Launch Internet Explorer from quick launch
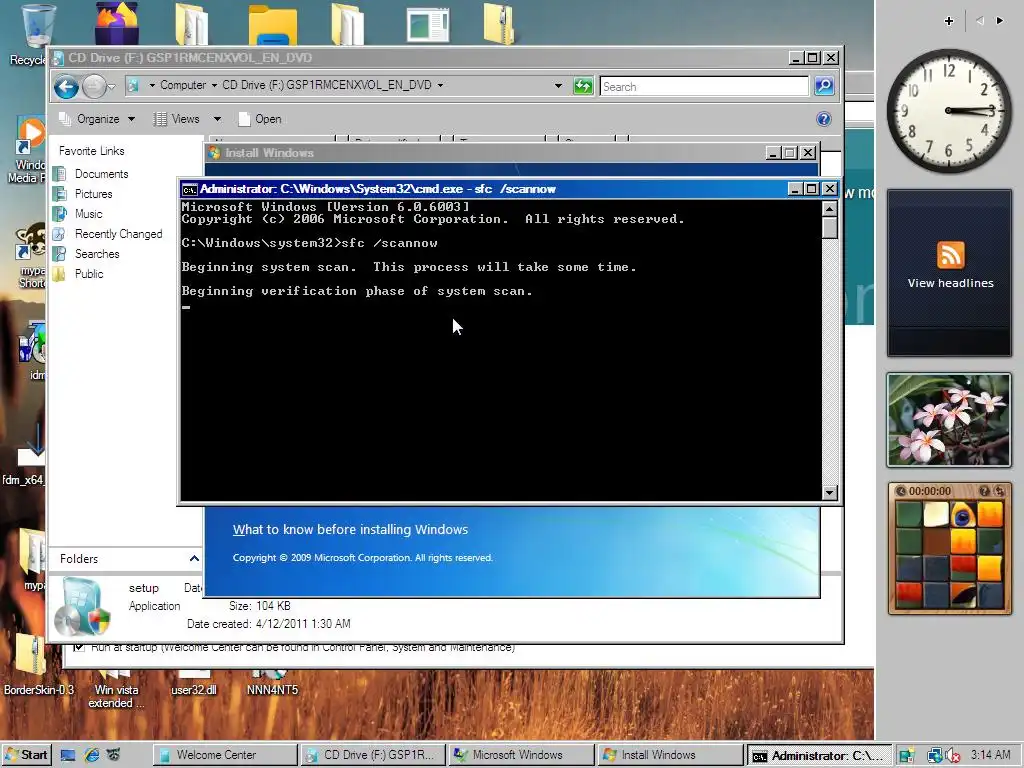The height and width of the screenshot is (768, 1024). click(x=91, y=755)
